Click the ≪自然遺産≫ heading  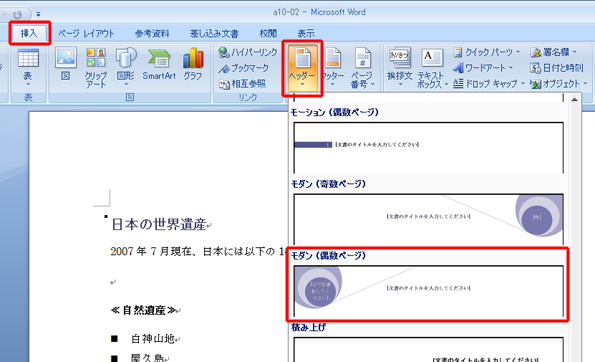point(144,310)
